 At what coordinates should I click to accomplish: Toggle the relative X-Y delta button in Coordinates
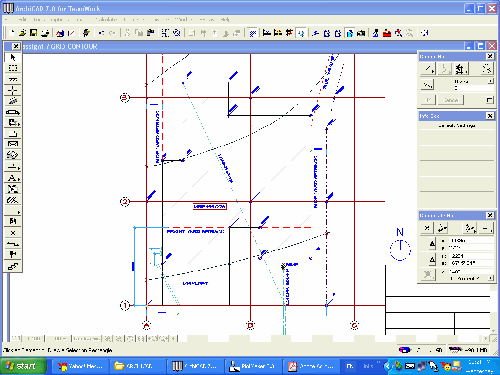[x=432, y=244]
